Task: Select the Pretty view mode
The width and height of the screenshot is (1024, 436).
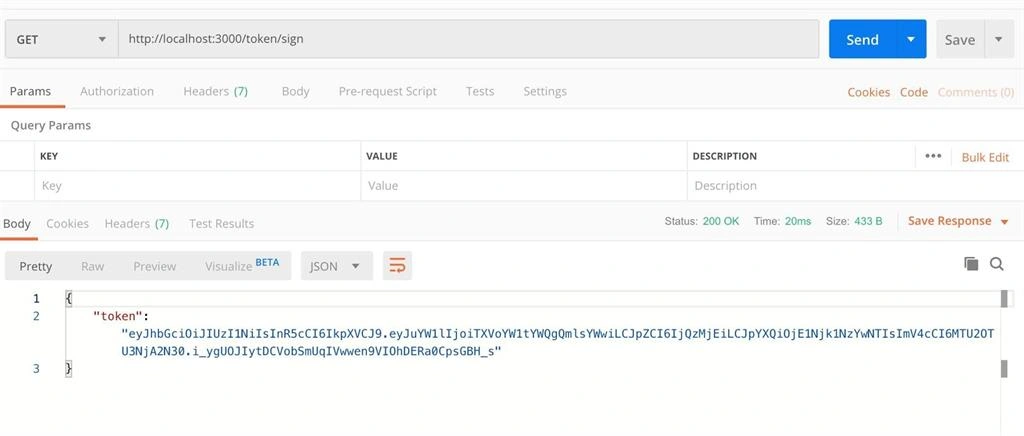Action: [35, 266]
